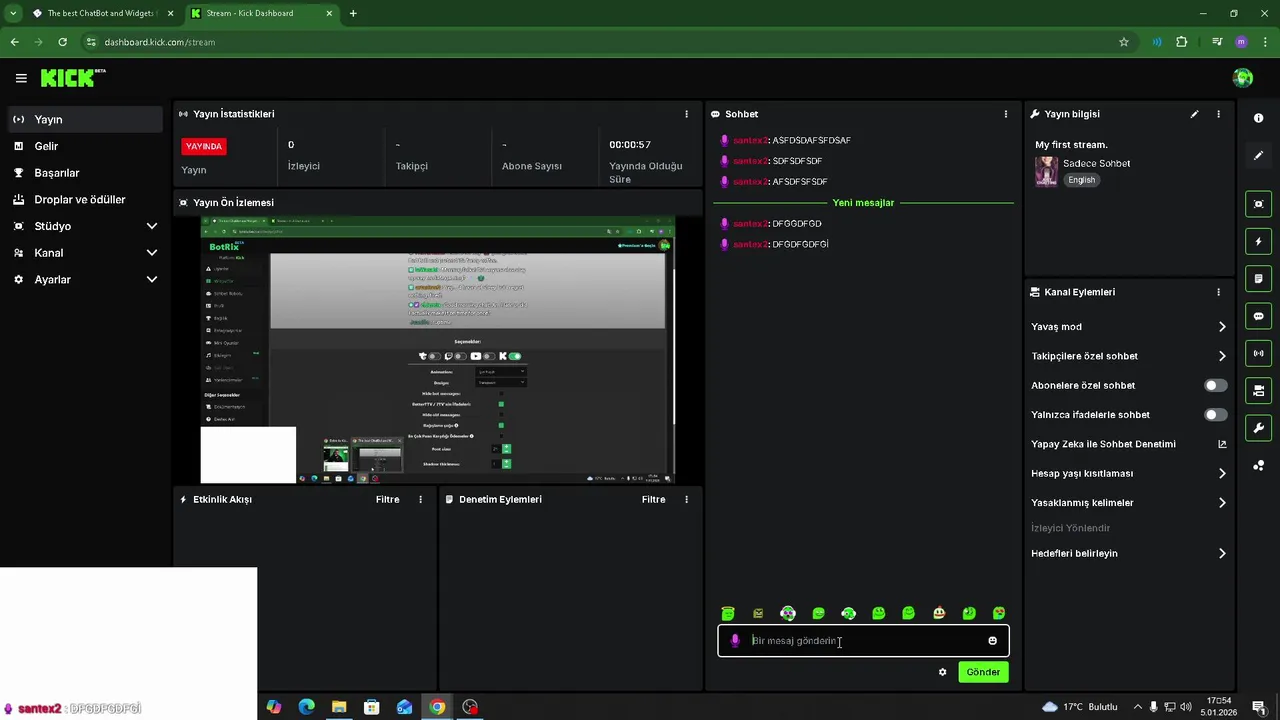The height and width of the screenshot is (720, 1280).
Task: Click the info icon in right rail
Action: (1258, 118)
